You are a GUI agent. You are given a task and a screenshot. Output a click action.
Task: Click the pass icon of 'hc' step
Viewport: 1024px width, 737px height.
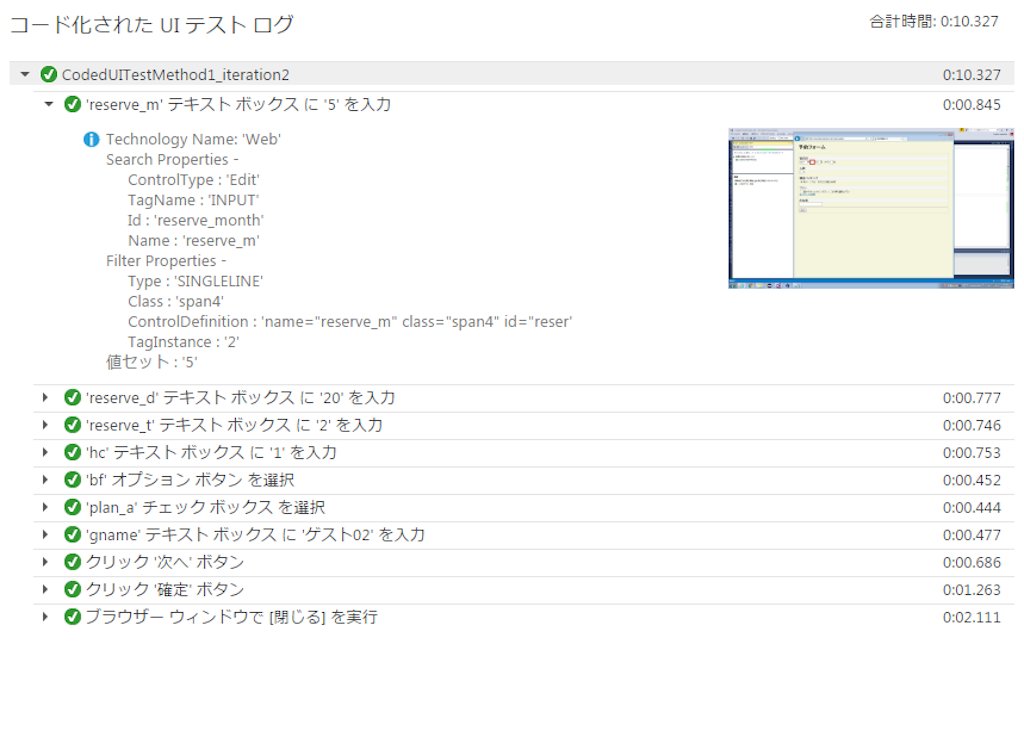tap(72, 452)
